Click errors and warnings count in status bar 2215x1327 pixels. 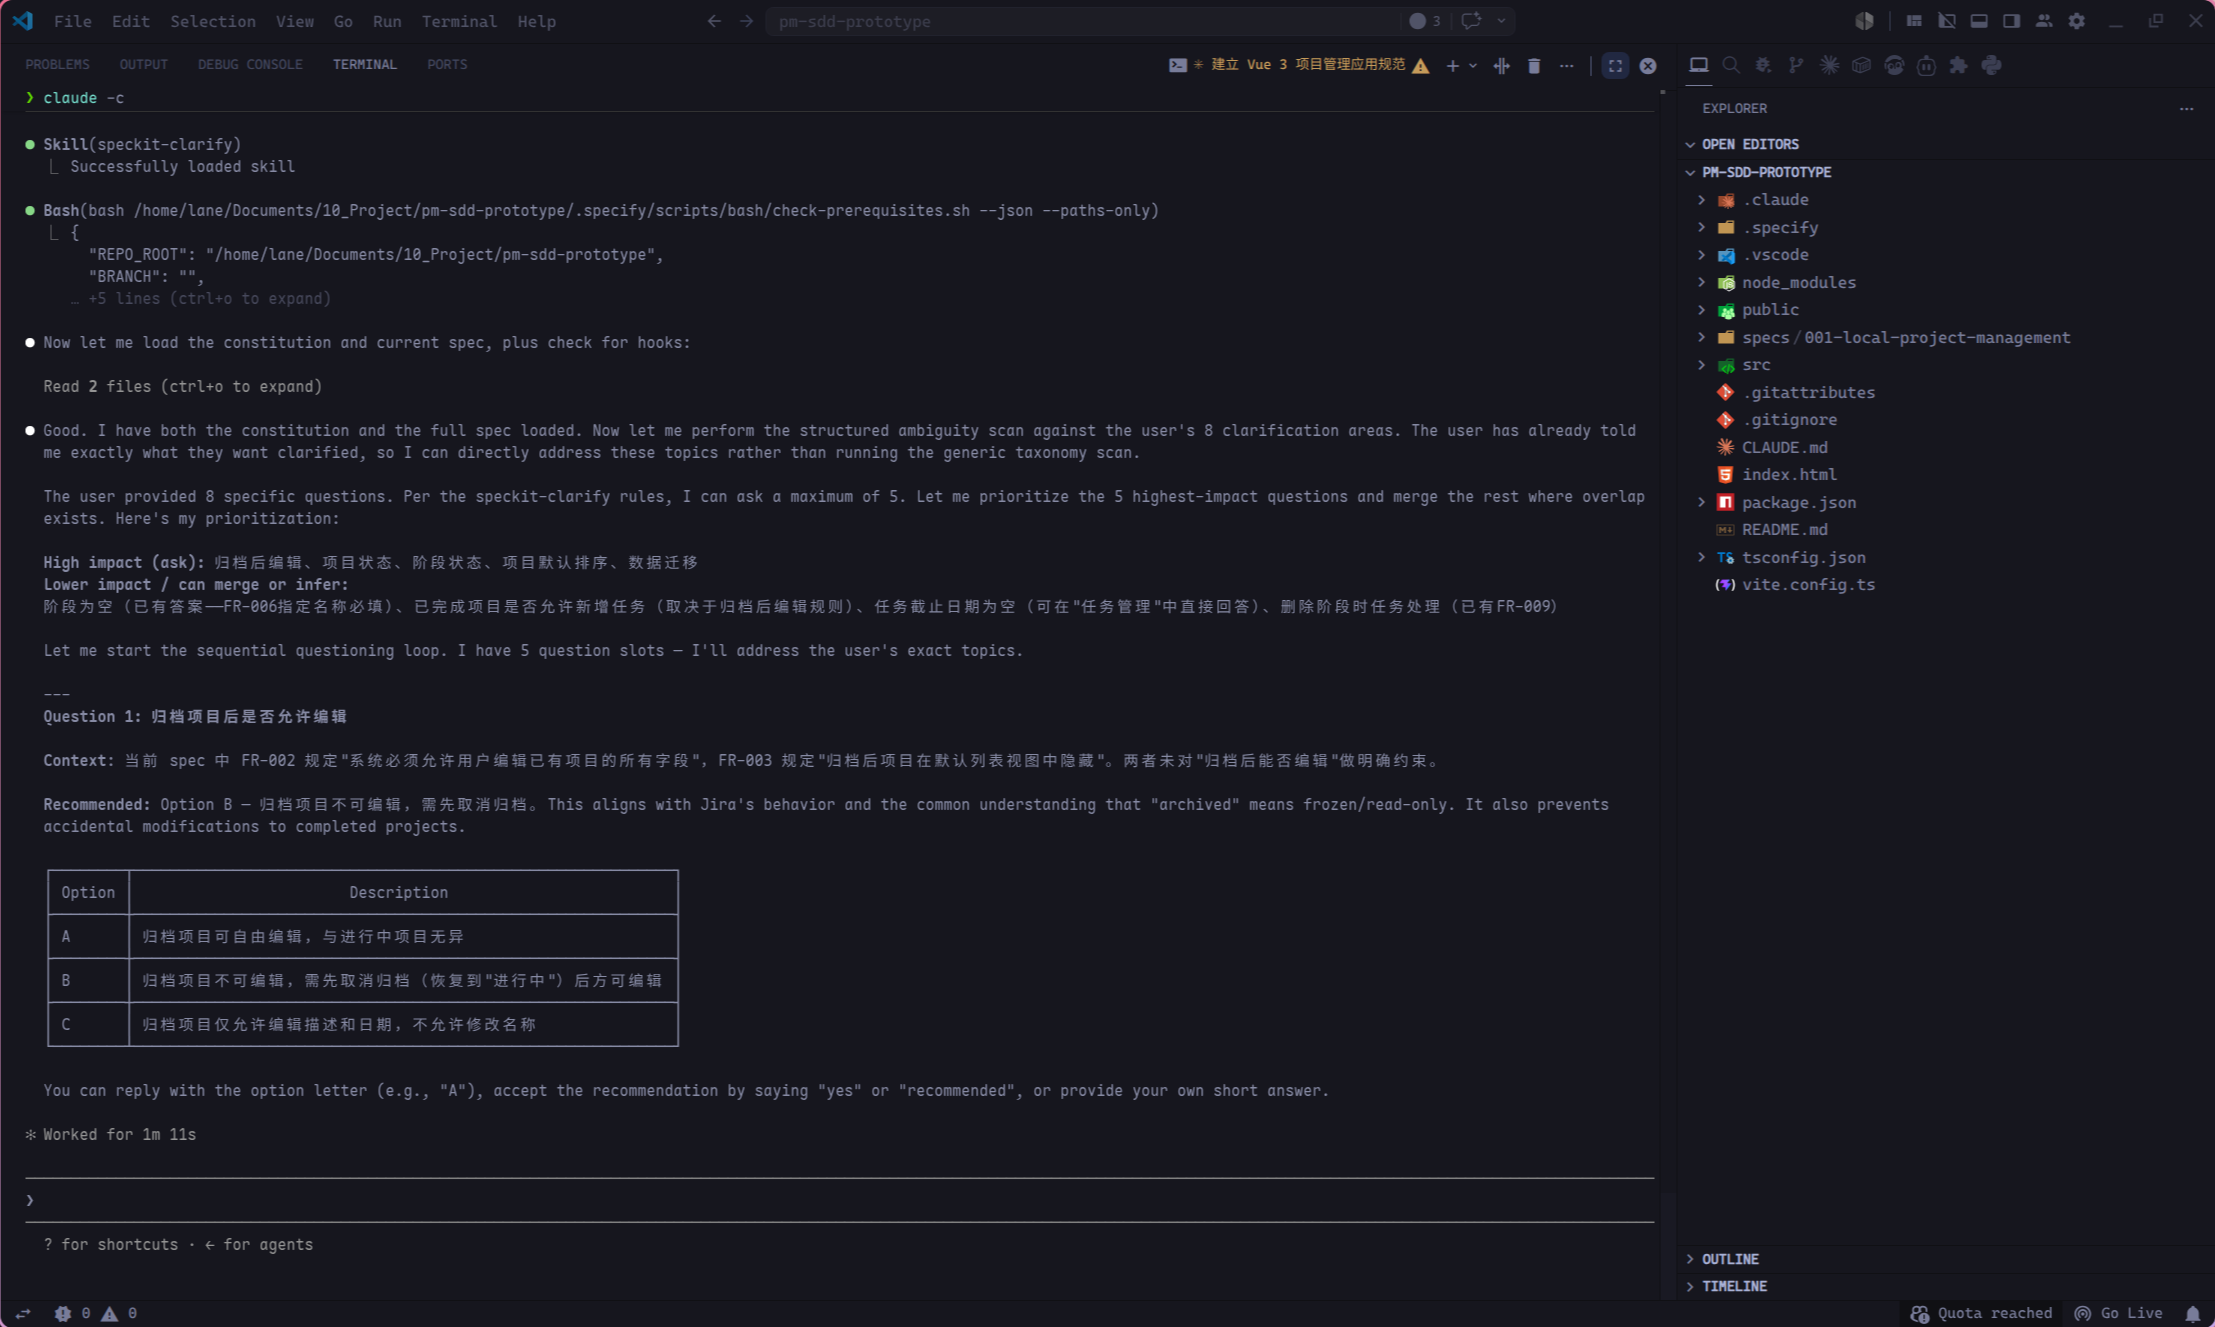click(96, 1314)
